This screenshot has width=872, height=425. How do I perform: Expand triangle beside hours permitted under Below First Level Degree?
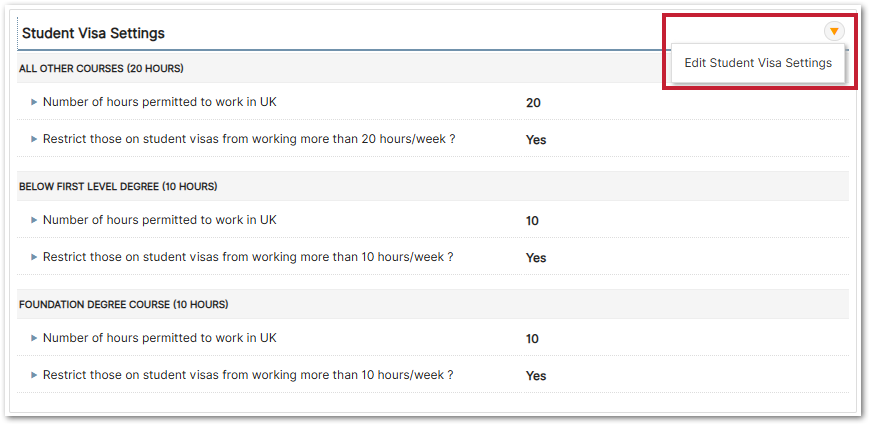[x=34, y=220]
